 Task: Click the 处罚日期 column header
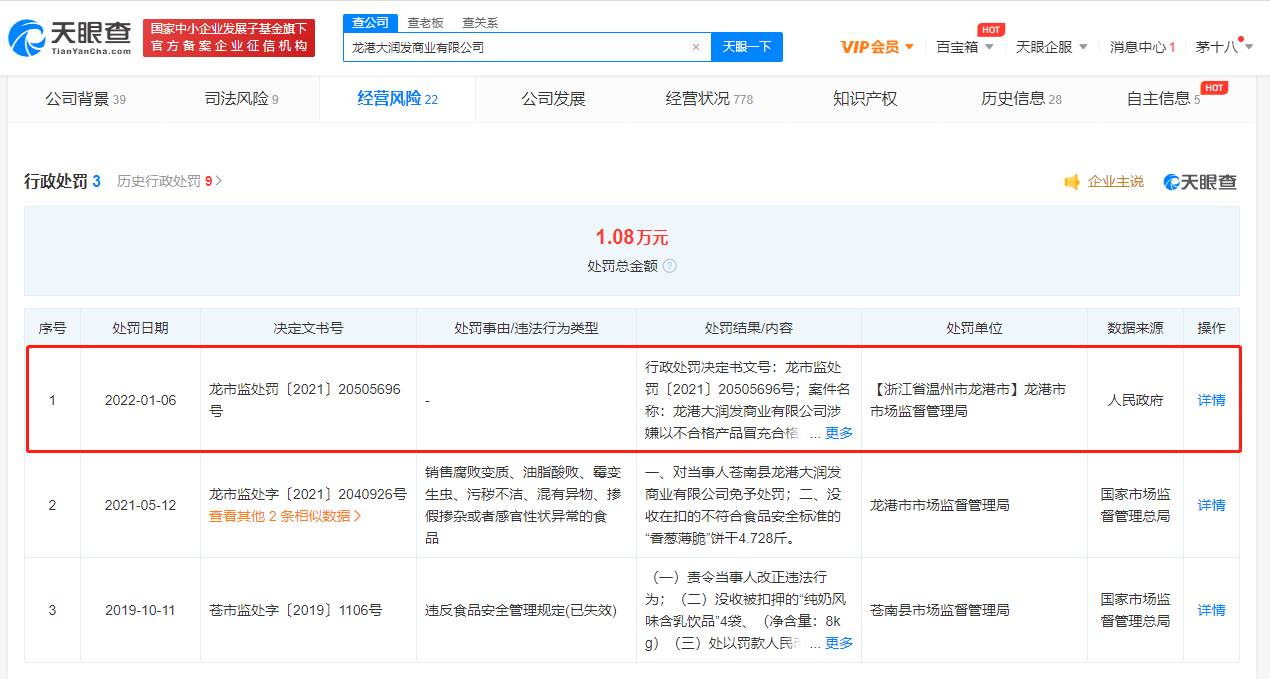pyautogui.click(x=140, y=328)
